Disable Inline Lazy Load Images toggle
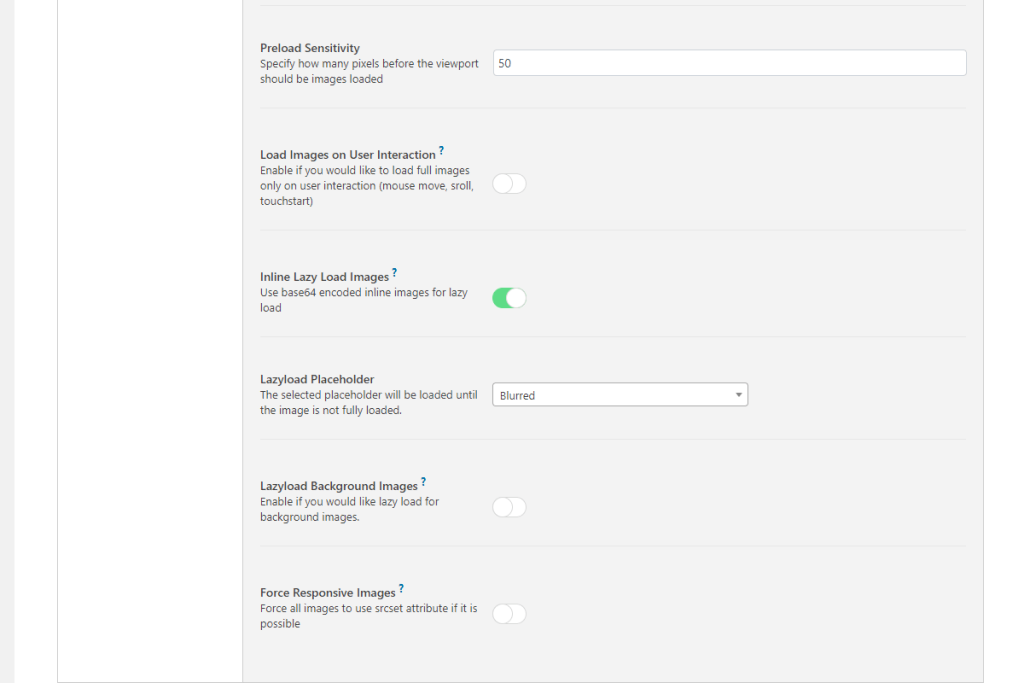 point(509,298)
